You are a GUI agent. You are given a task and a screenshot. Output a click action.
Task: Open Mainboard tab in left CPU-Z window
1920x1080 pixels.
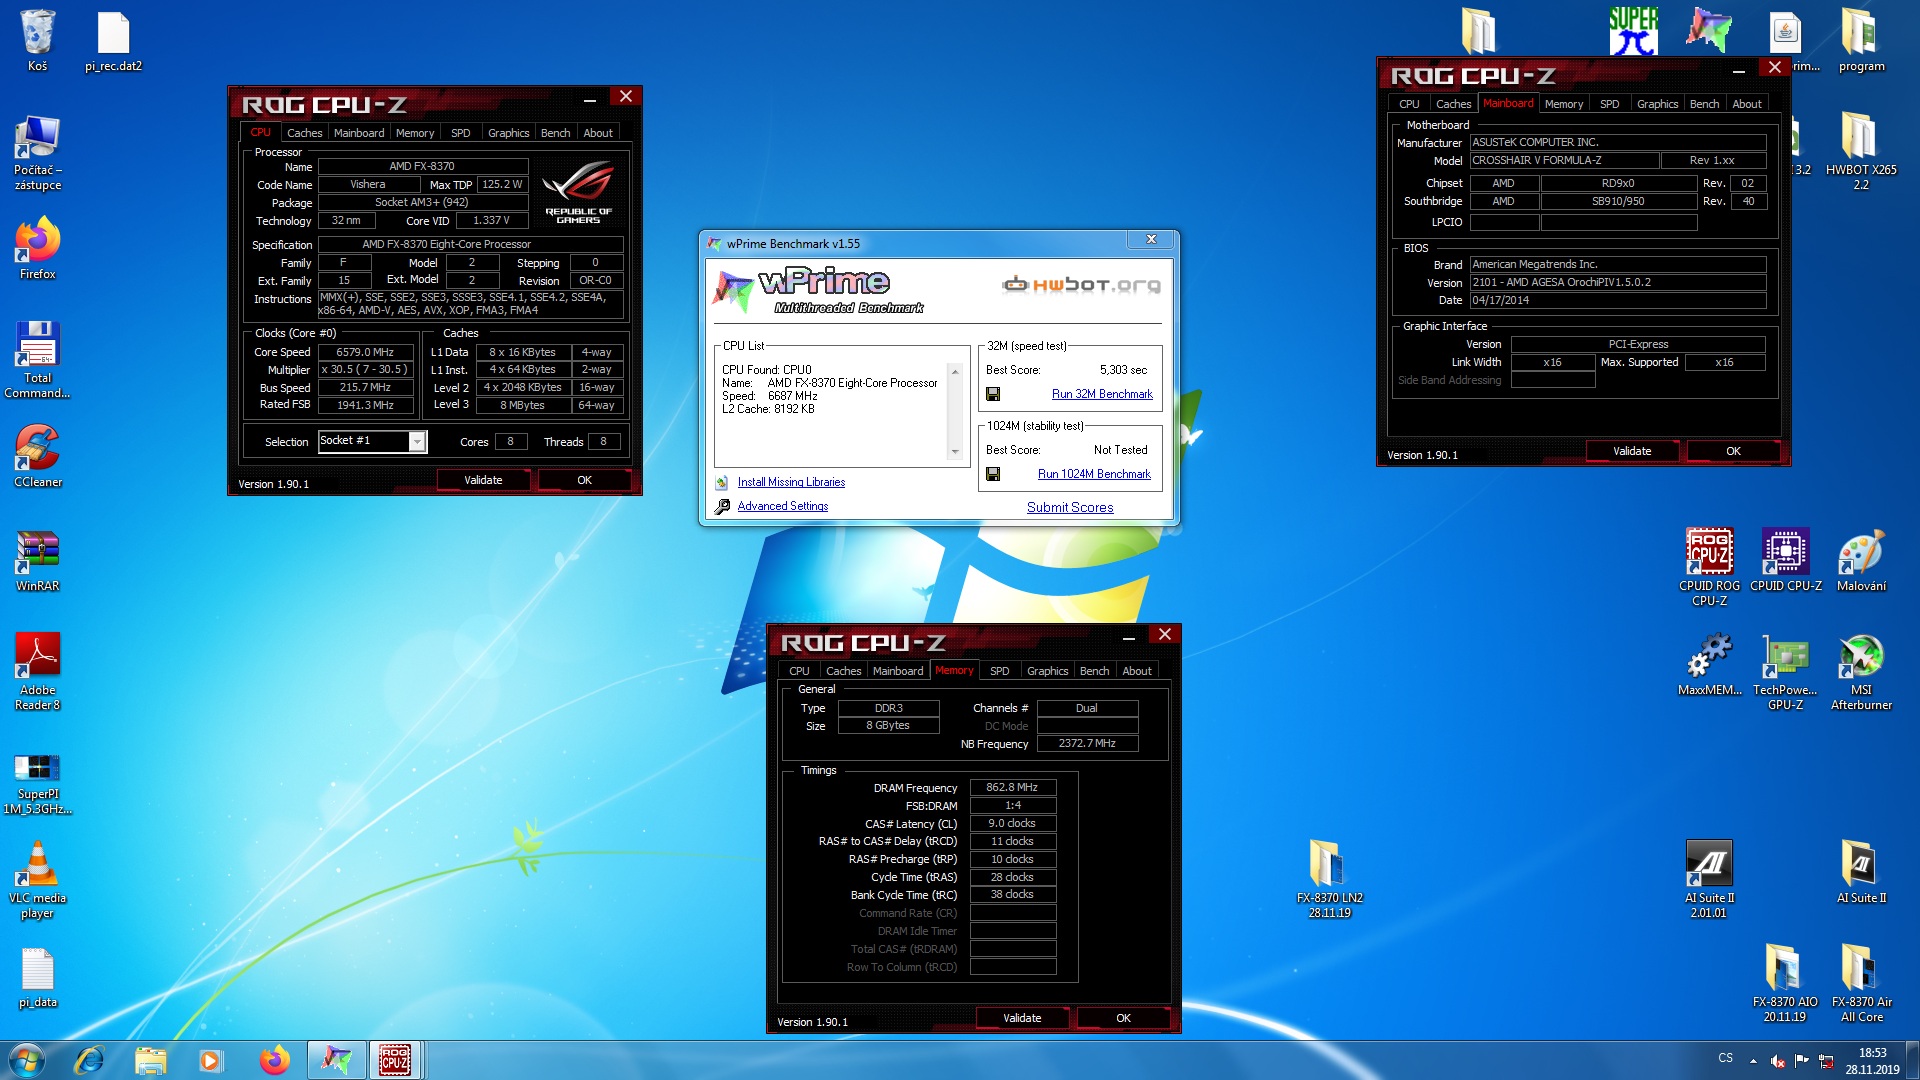(359, 133)
